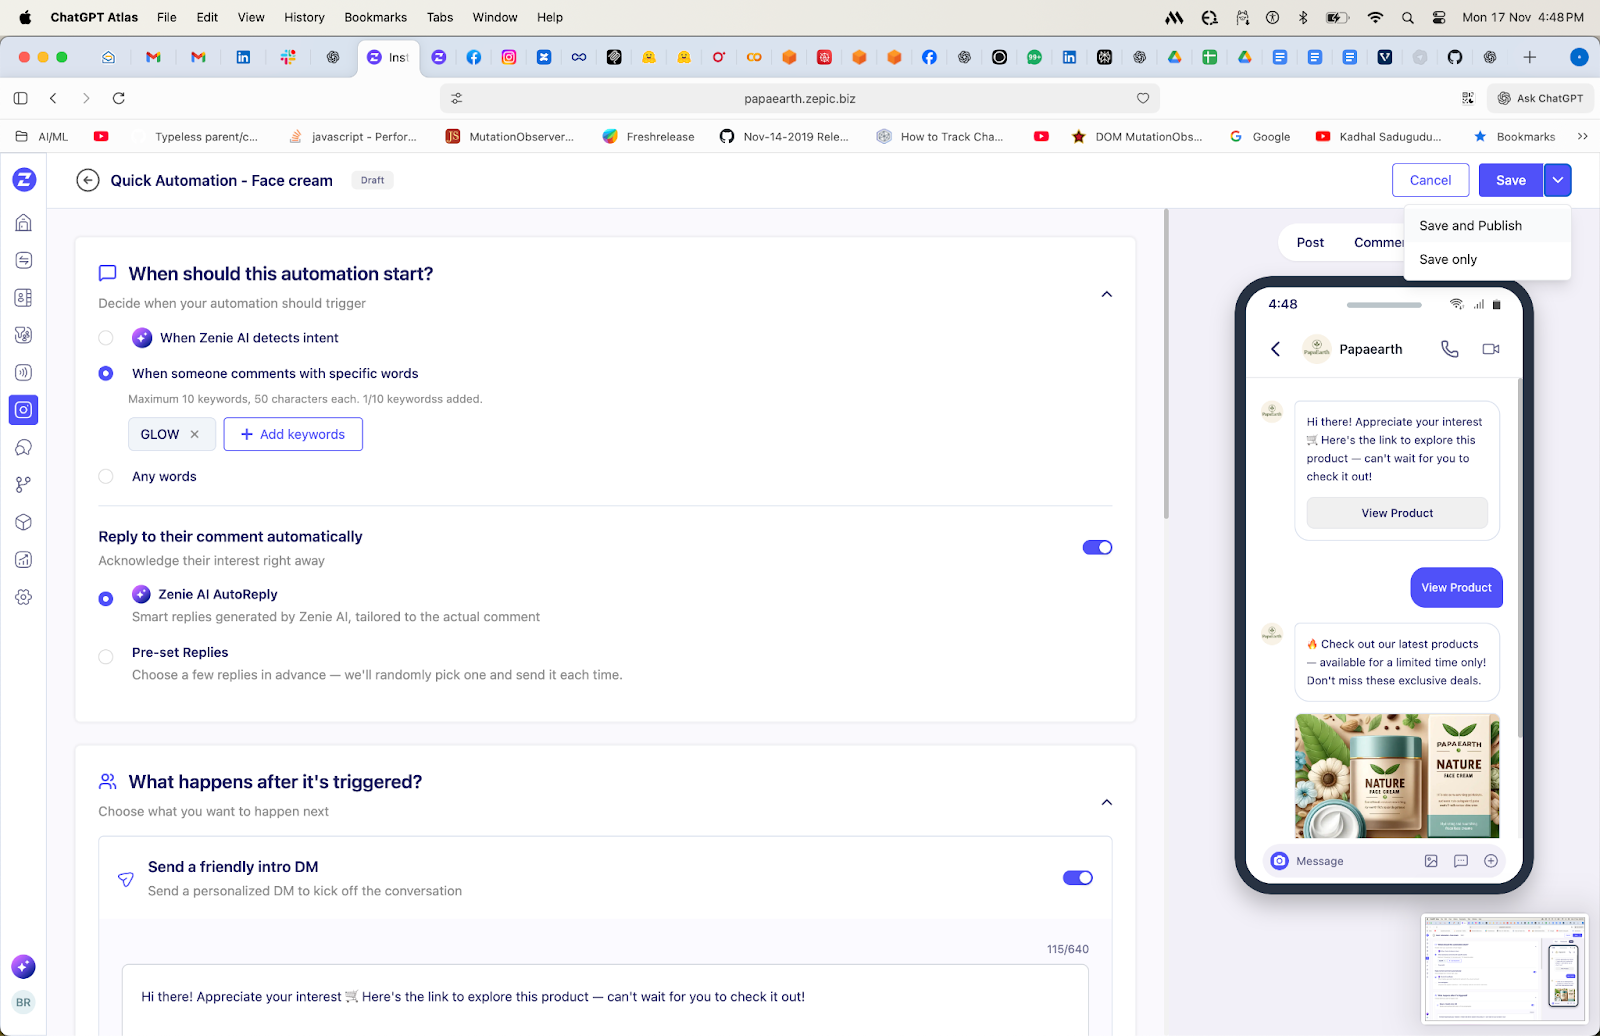Choose 'Save only' from the menu
Viewport: 1600px width, 1036px height.
(1487, 260)
